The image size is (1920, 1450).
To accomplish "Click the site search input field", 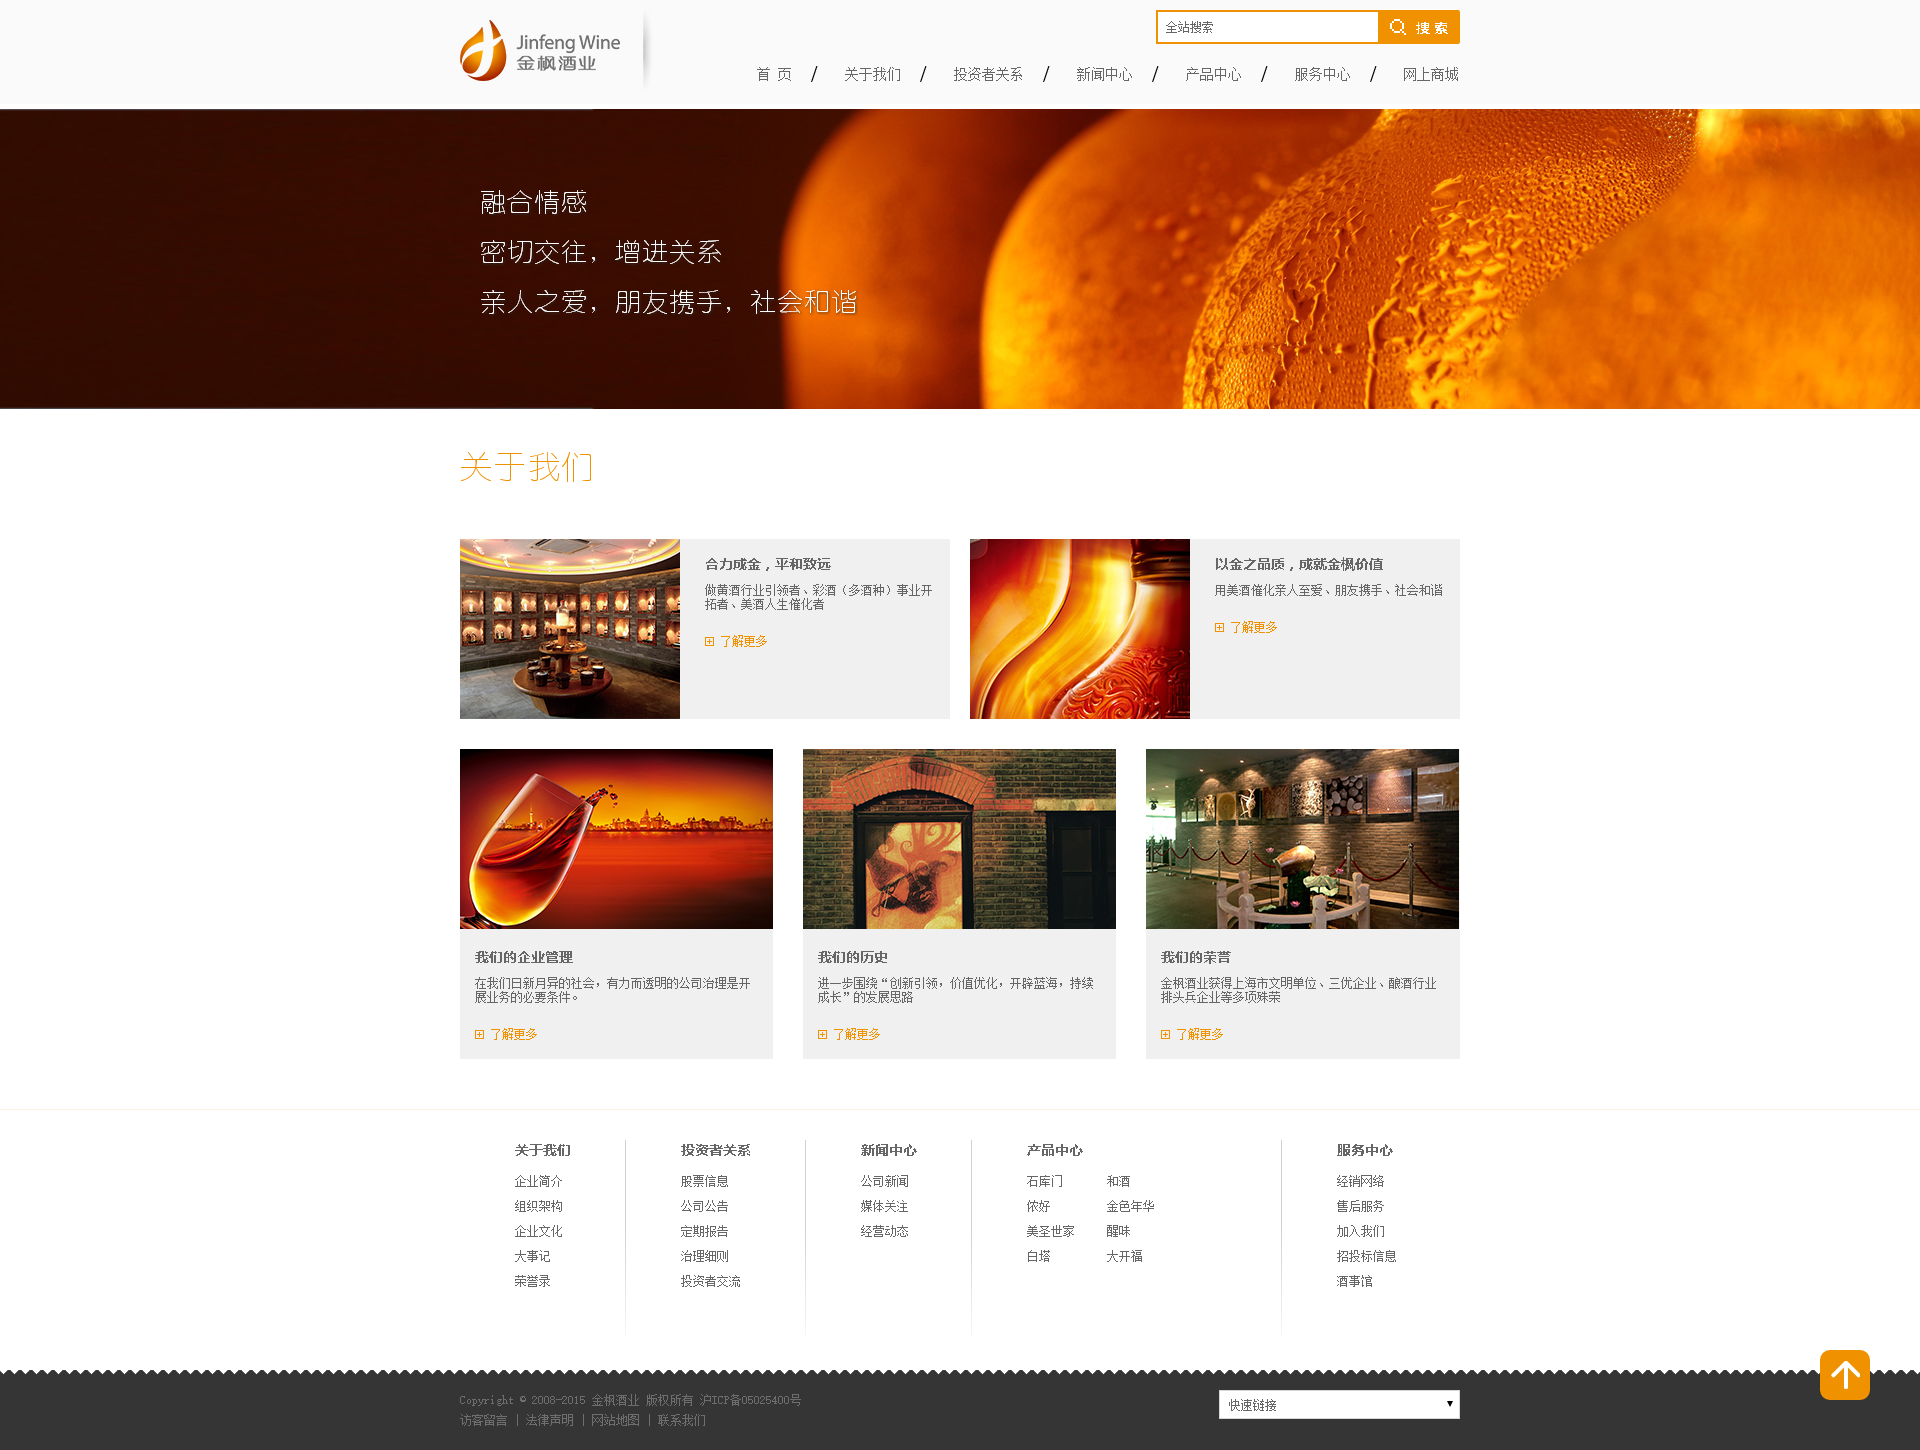I will (1267, 27).
